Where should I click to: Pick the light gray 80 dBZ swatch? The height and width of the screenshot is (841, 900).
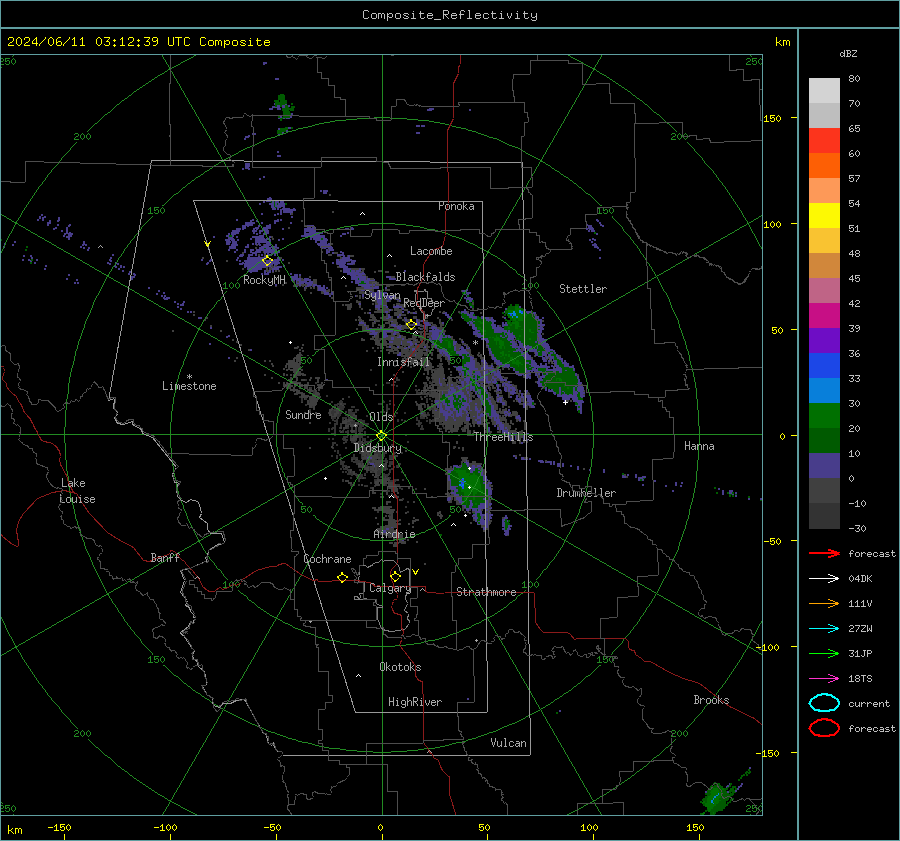[824, 91]
